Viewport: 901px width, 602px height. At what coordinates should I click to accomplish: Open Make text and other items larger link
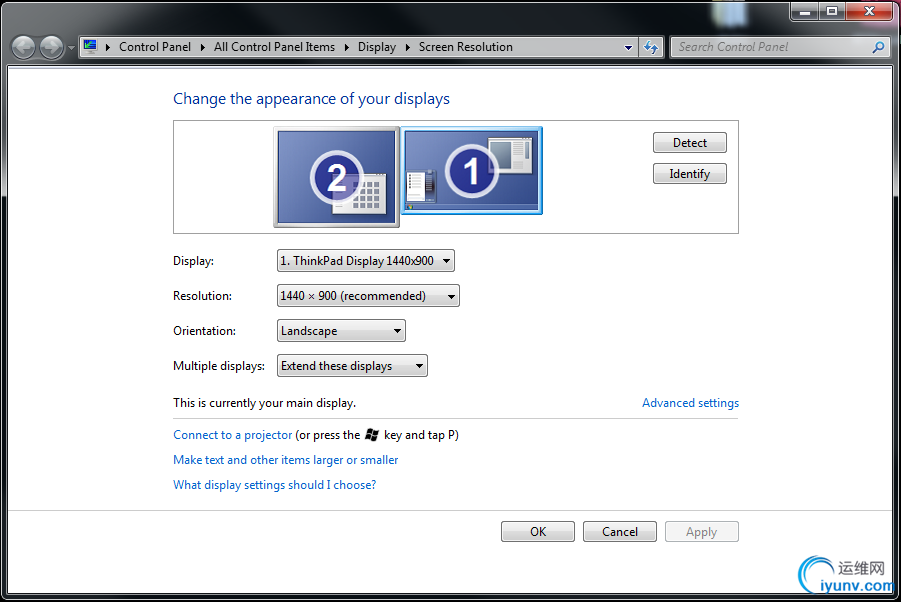tap(286, 460)
